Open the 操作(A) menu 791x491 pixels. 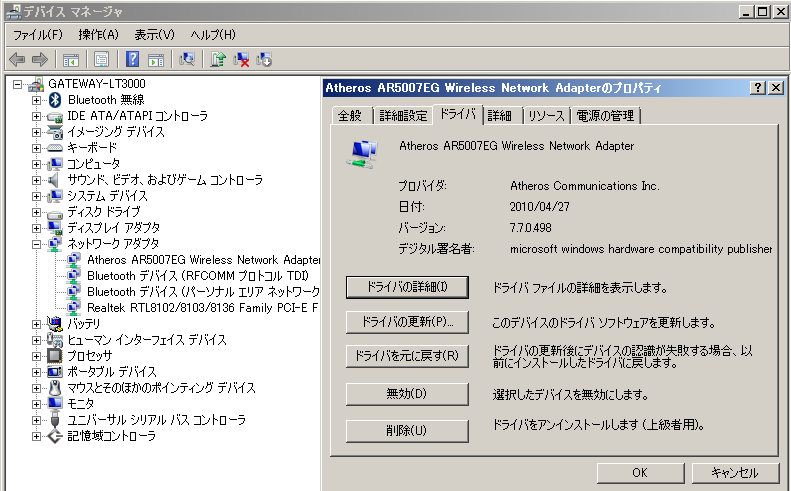pos(98,35)
